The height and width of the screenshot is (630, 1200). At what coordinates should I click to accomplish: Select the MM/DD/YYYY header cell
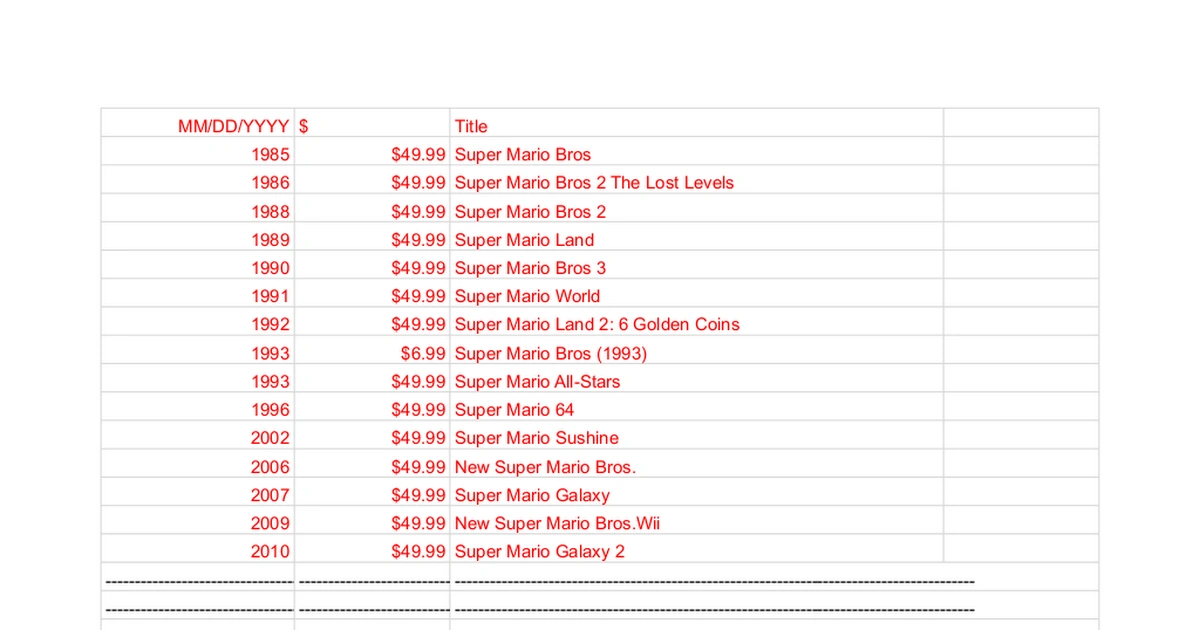[198, 126]
